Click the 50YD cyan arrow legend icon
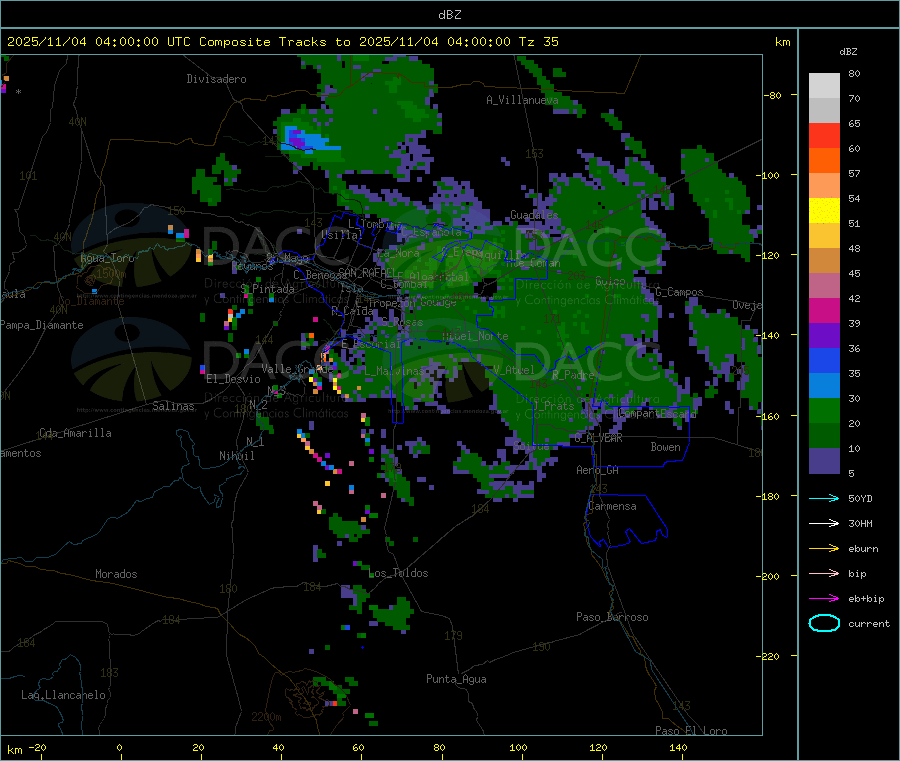900x761 pixels. point(824,498)
